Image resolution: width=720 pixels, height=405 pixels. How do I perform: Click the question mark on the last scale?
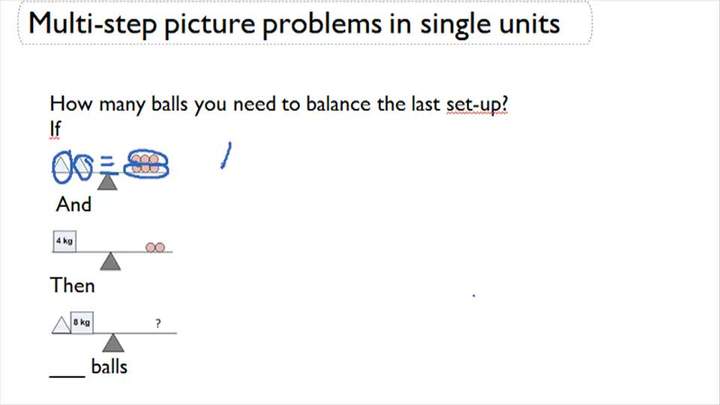[x=157, y=323]
